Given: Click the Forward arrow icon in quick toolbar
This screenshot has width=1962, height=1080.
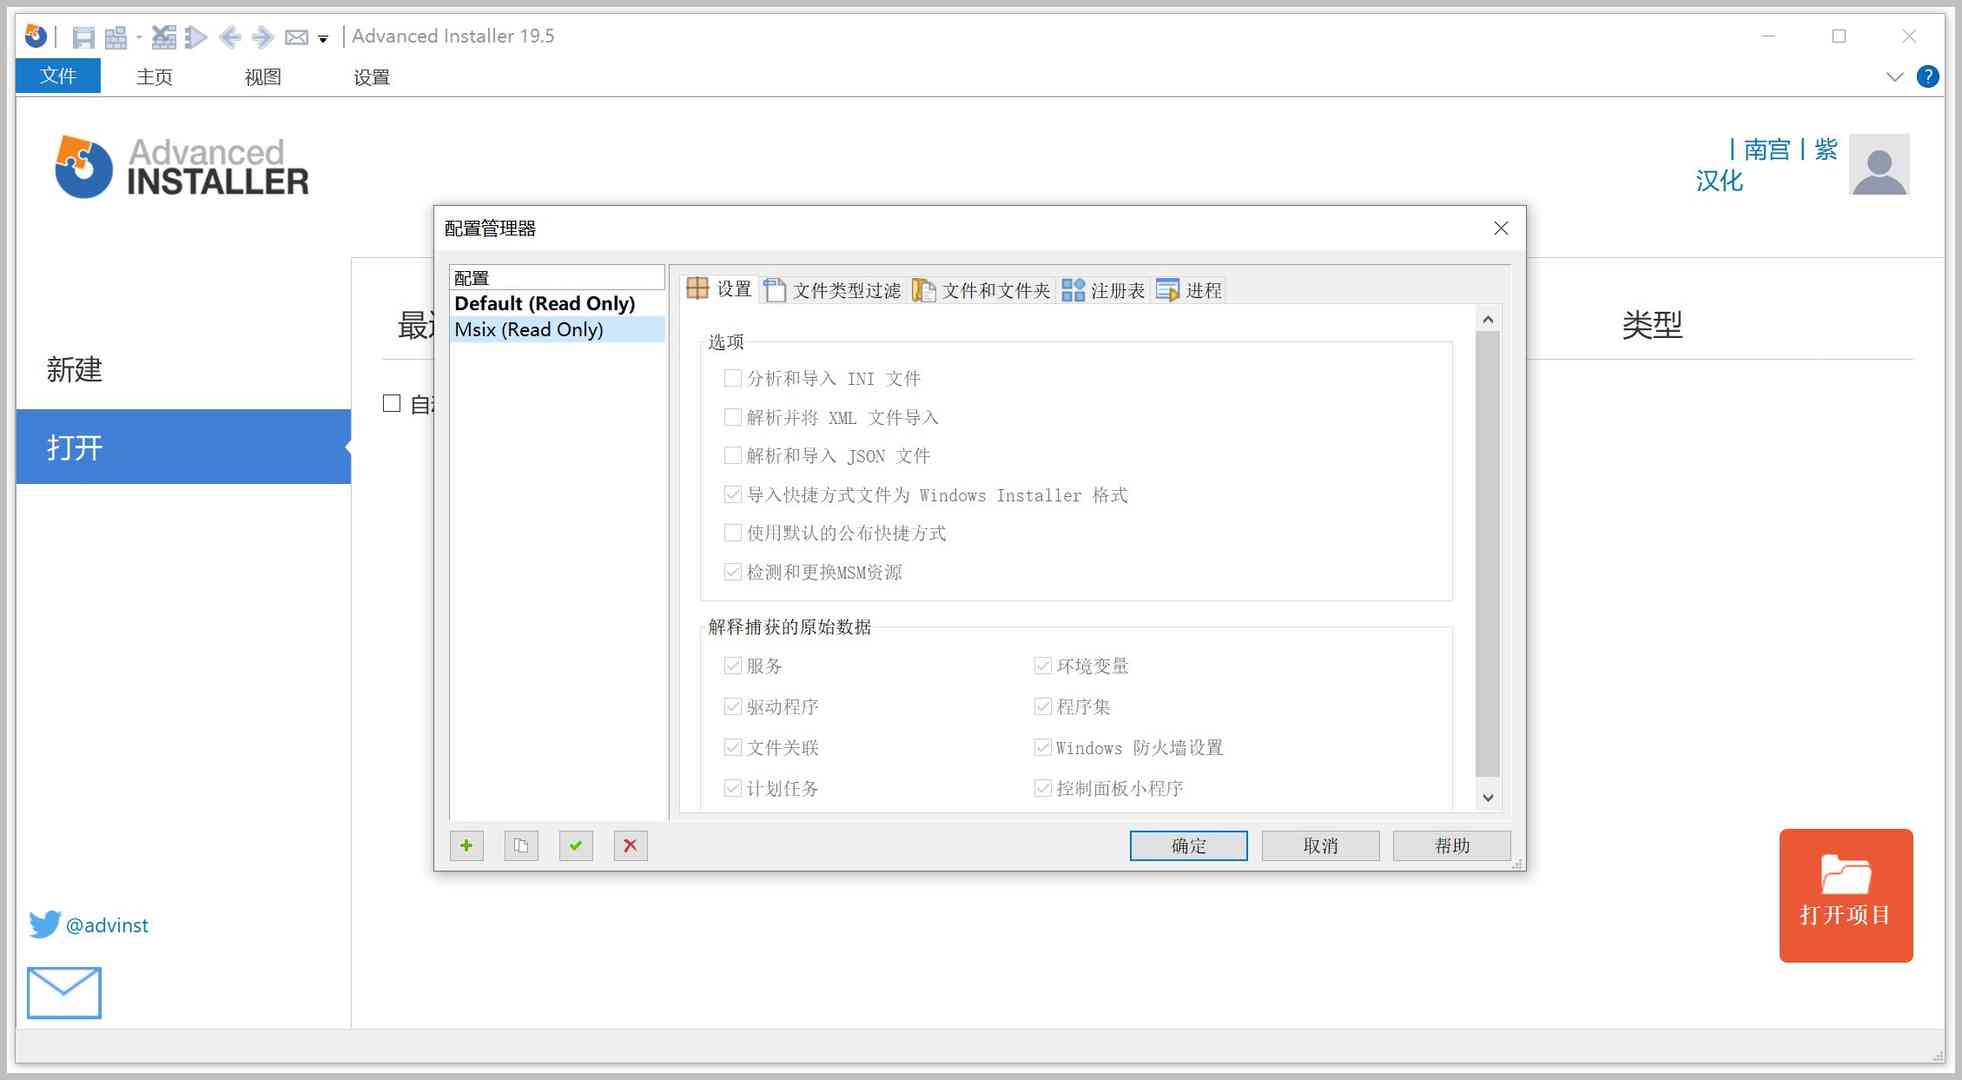Looking at the screenshot, I should 263,38.
